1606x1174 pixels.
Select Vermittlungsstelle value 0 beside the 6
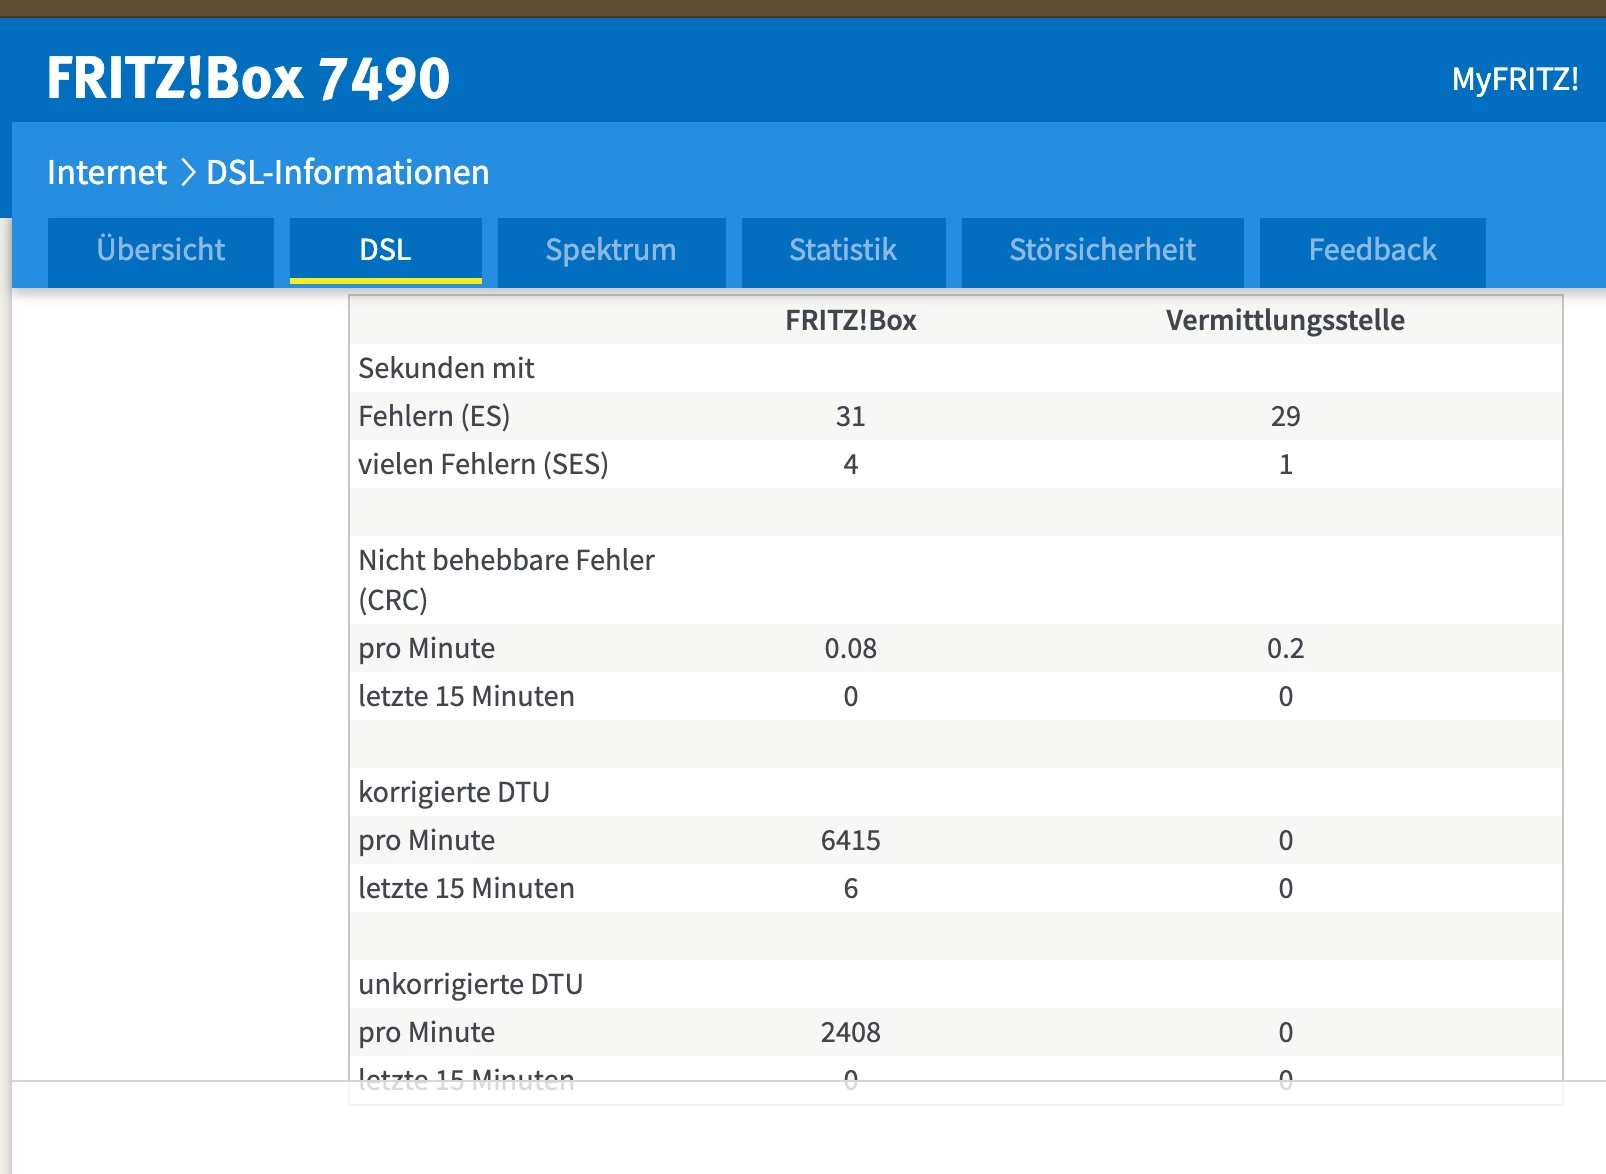[x=1286, y=888]
